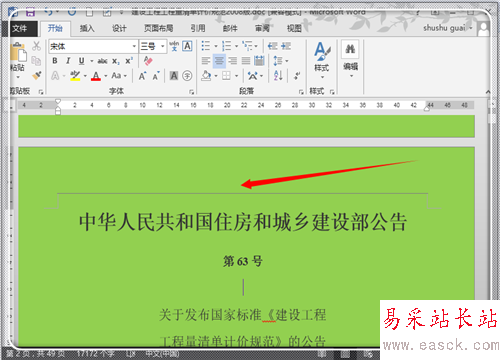Viewport: 500px width, 360px height.
Task: Click the sort A-Z icon
Action: click(278, 76)
